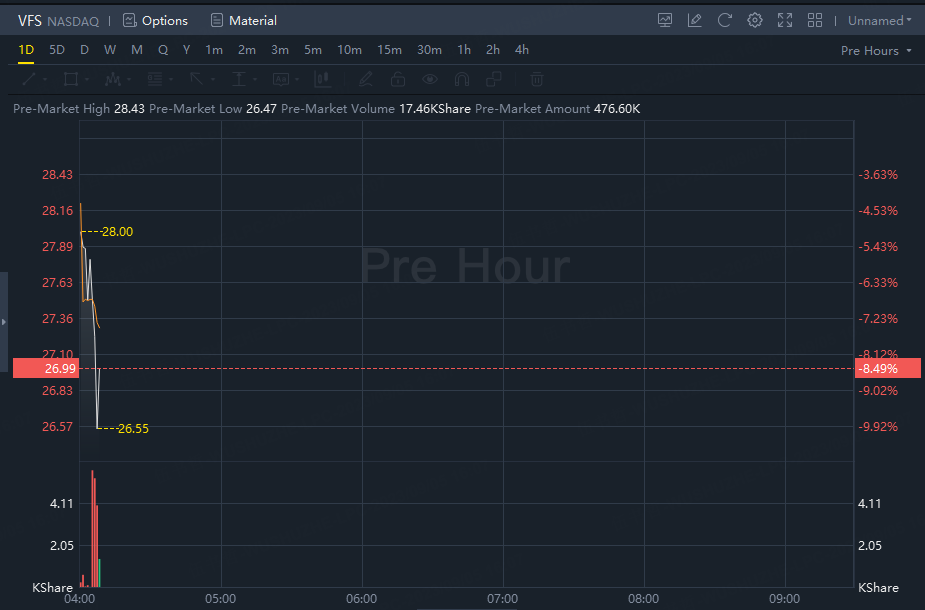The height and width of the screenshot is (610, 925).
Task: Open the Material button label
Action: click(x=252, y=21)
